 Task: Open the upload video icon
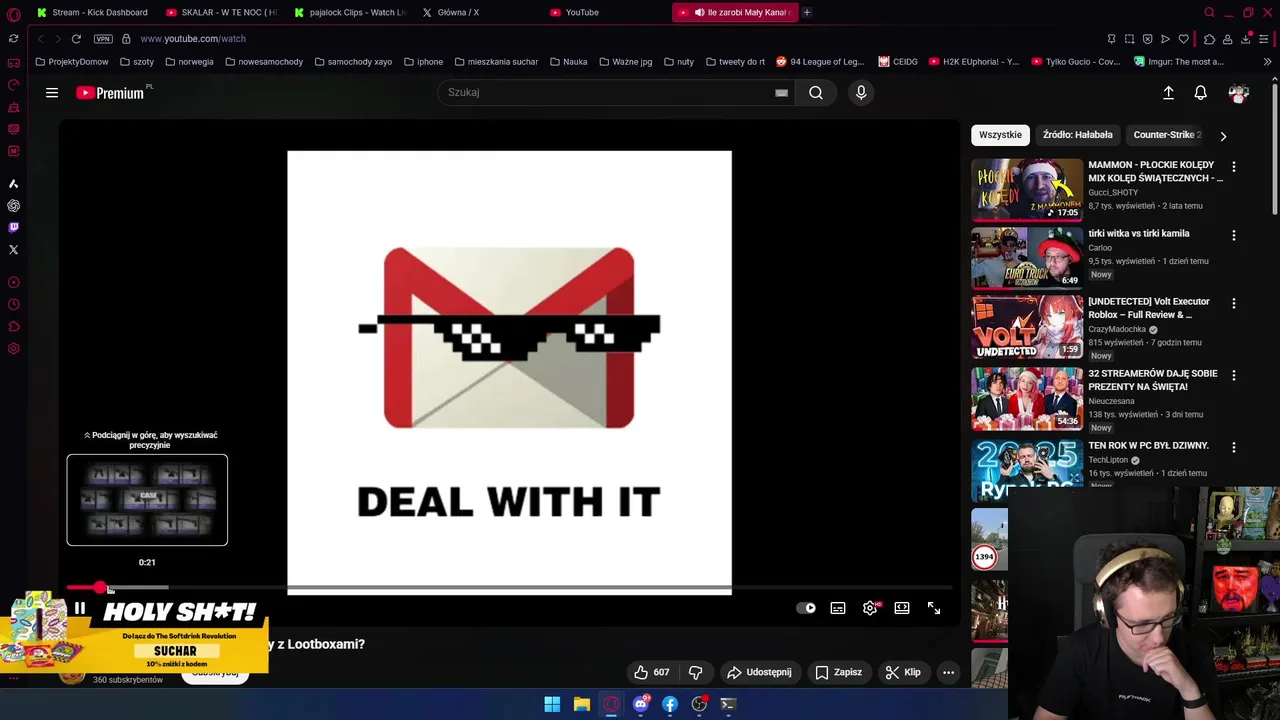pyautogui.click(x=1168, y=92)
